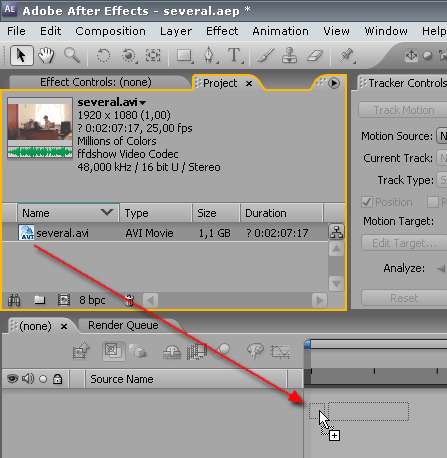Close the Project panel tab
The height and width of the screenshot is (458, 447).
coord(249,84)
